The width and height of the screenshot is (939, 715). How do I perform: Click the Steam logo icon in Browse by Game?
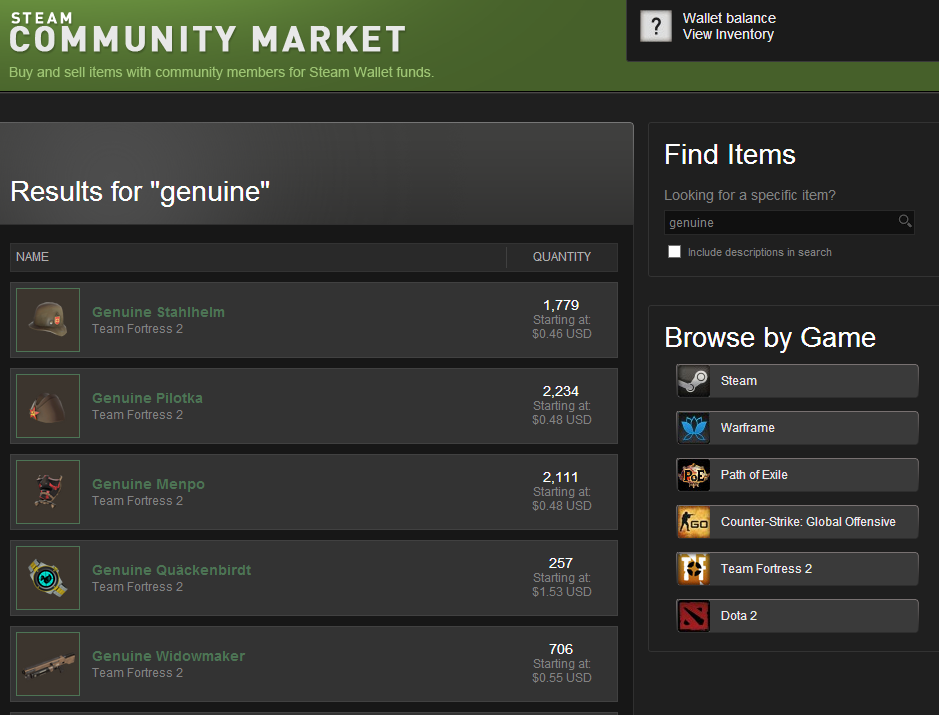[693, 381]
